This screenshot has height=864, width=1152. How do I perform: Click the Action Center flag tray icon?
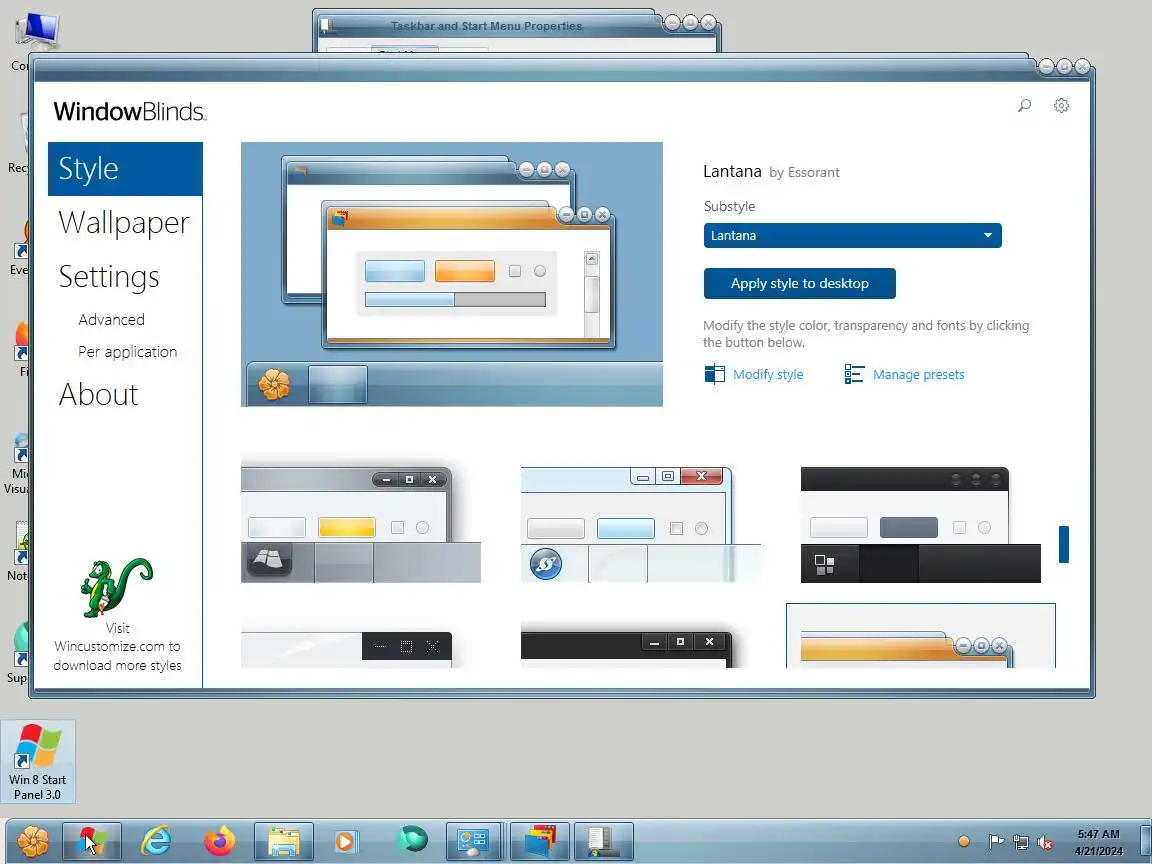point(996,842)
